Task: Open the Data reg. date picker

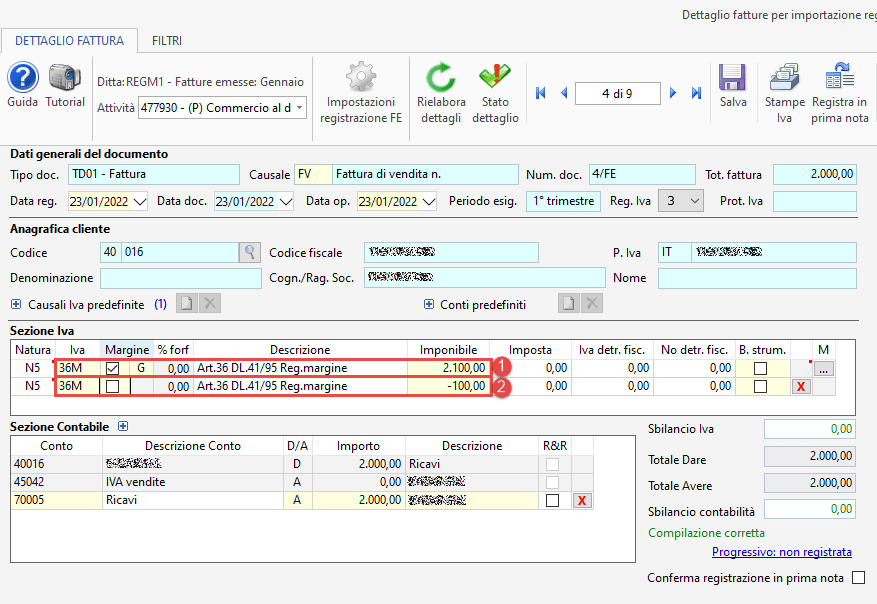Action: pyautogui.click(x=140, y=201)
